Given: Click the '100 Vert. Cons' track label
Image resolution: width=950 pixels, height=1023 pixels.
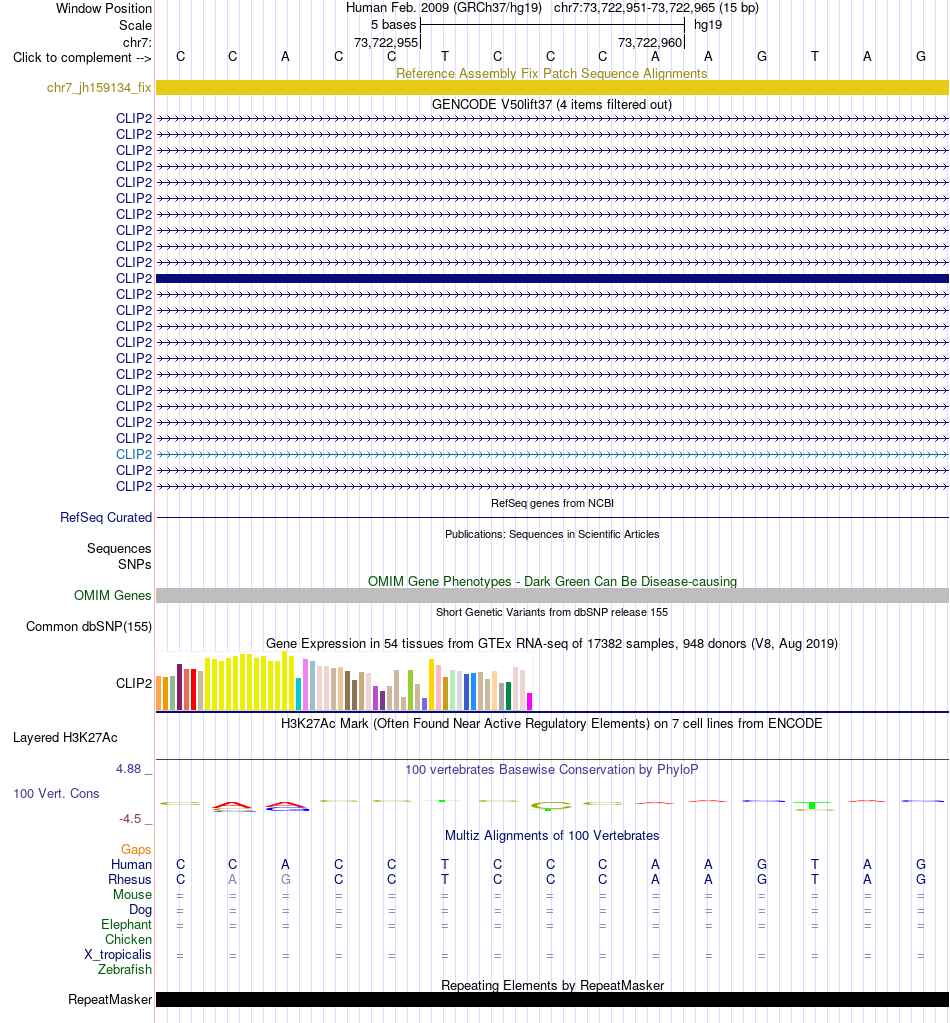Looking at the screenshot, I should coord(56,793).
